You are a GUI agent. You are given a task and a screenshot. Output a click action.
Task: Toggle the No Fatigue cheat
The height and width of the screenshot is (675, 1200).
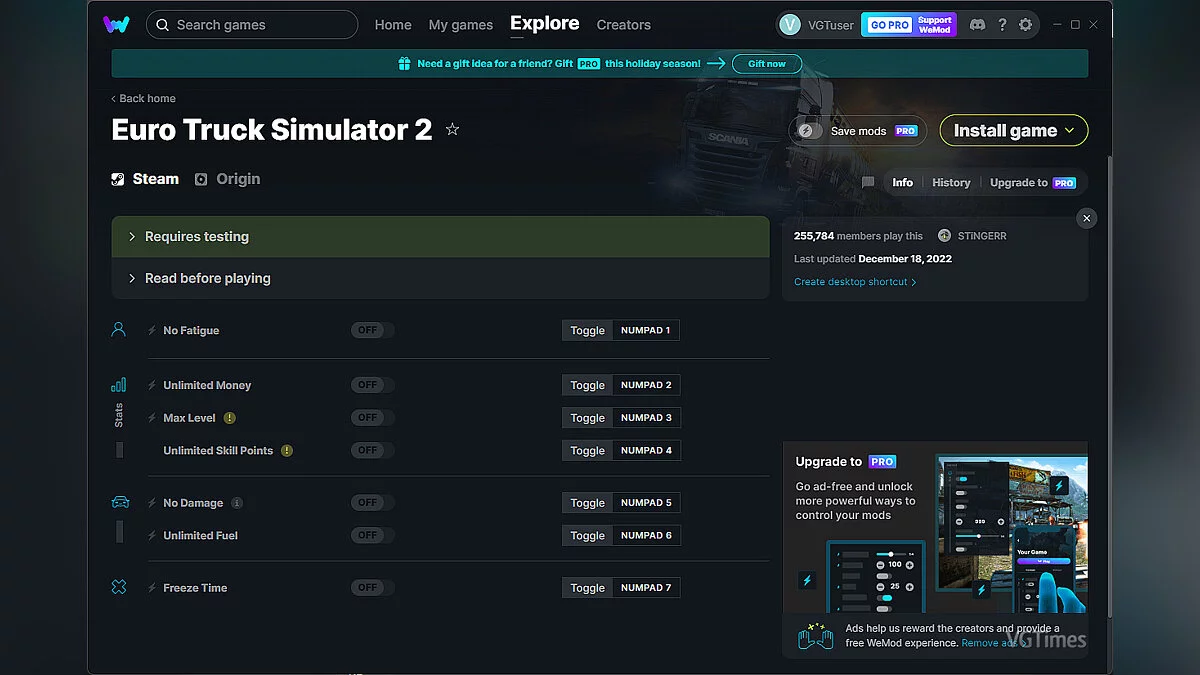click(586, 330)
